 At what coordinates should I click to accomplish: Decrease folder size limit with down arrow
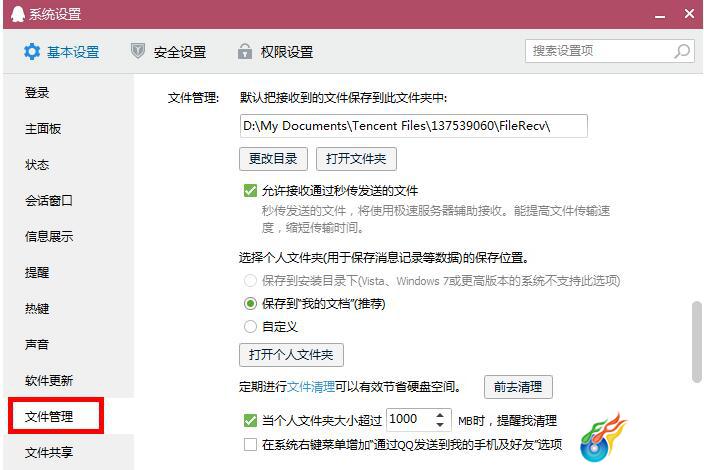(440, 425)
